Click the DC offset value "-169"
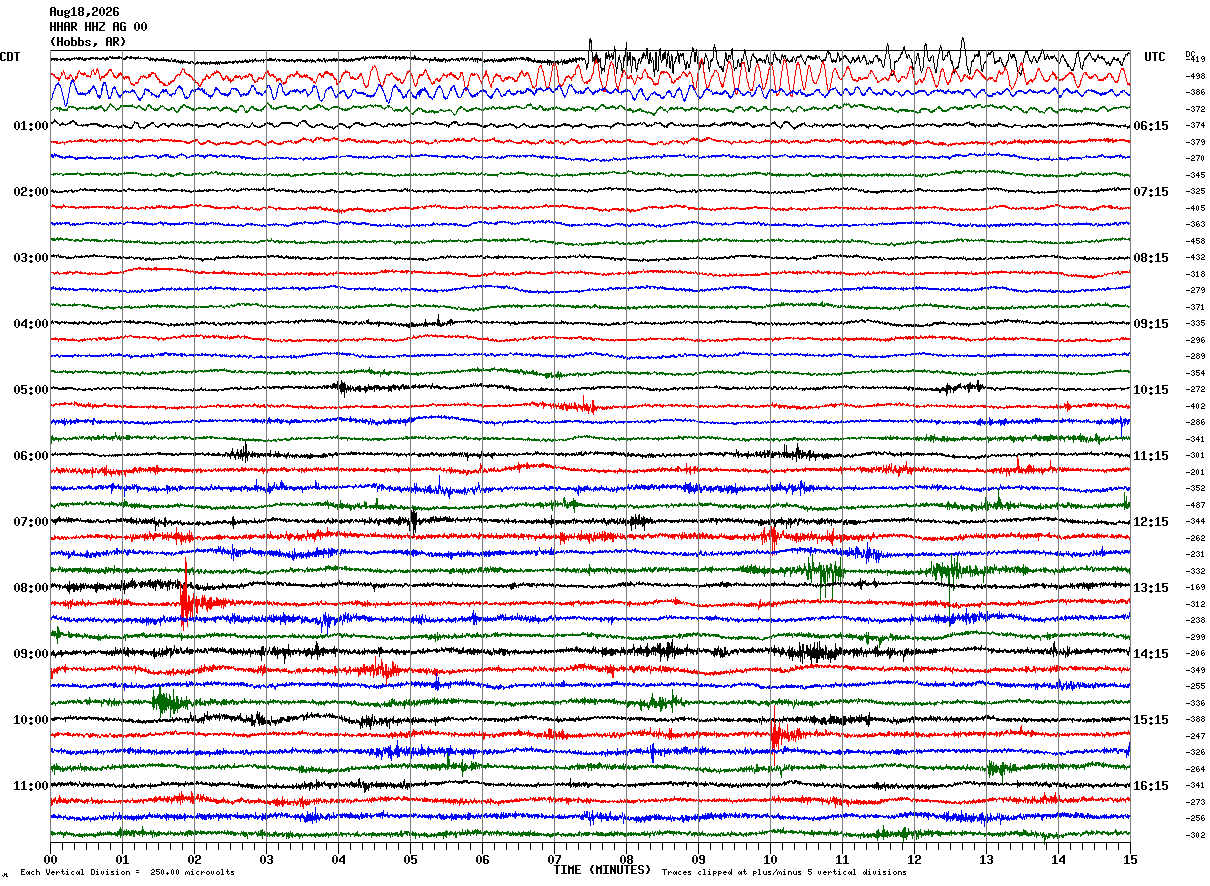The image size is (1210, 886). [x=1195, y=587]
